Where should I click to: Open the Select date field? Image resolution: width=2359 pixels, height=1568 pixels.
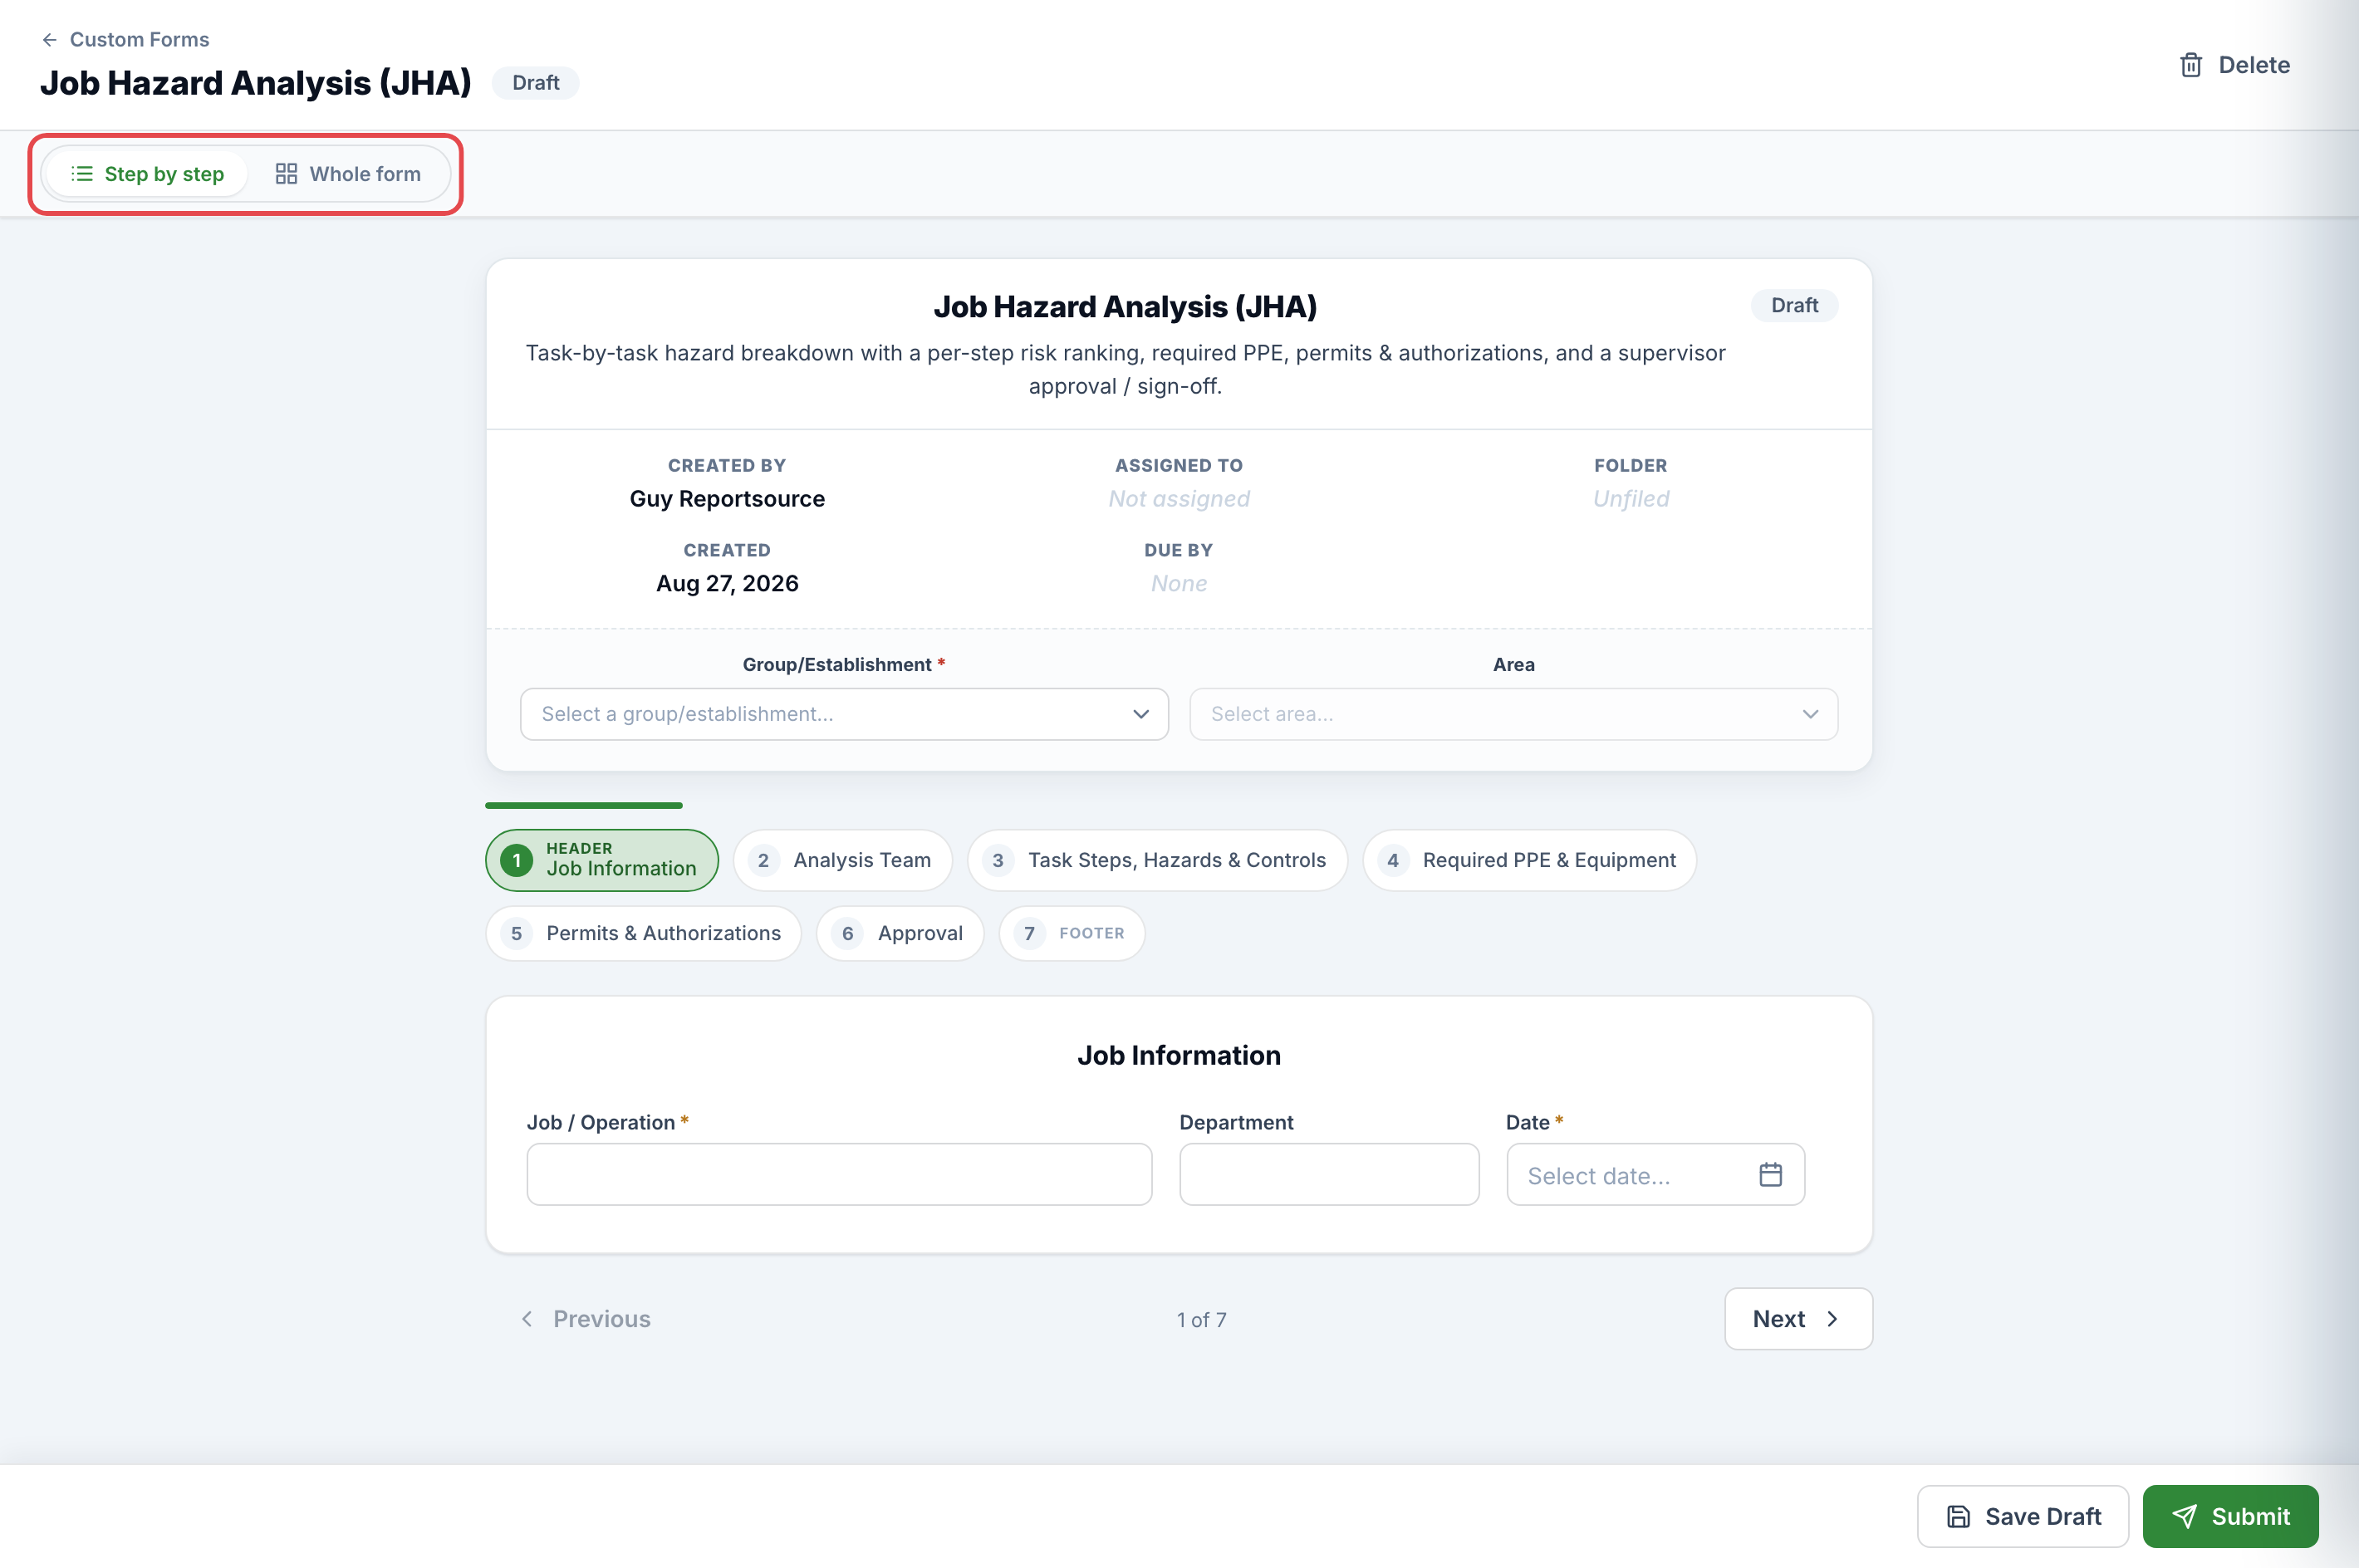pyautogui.click(x=1655, y=1174)
